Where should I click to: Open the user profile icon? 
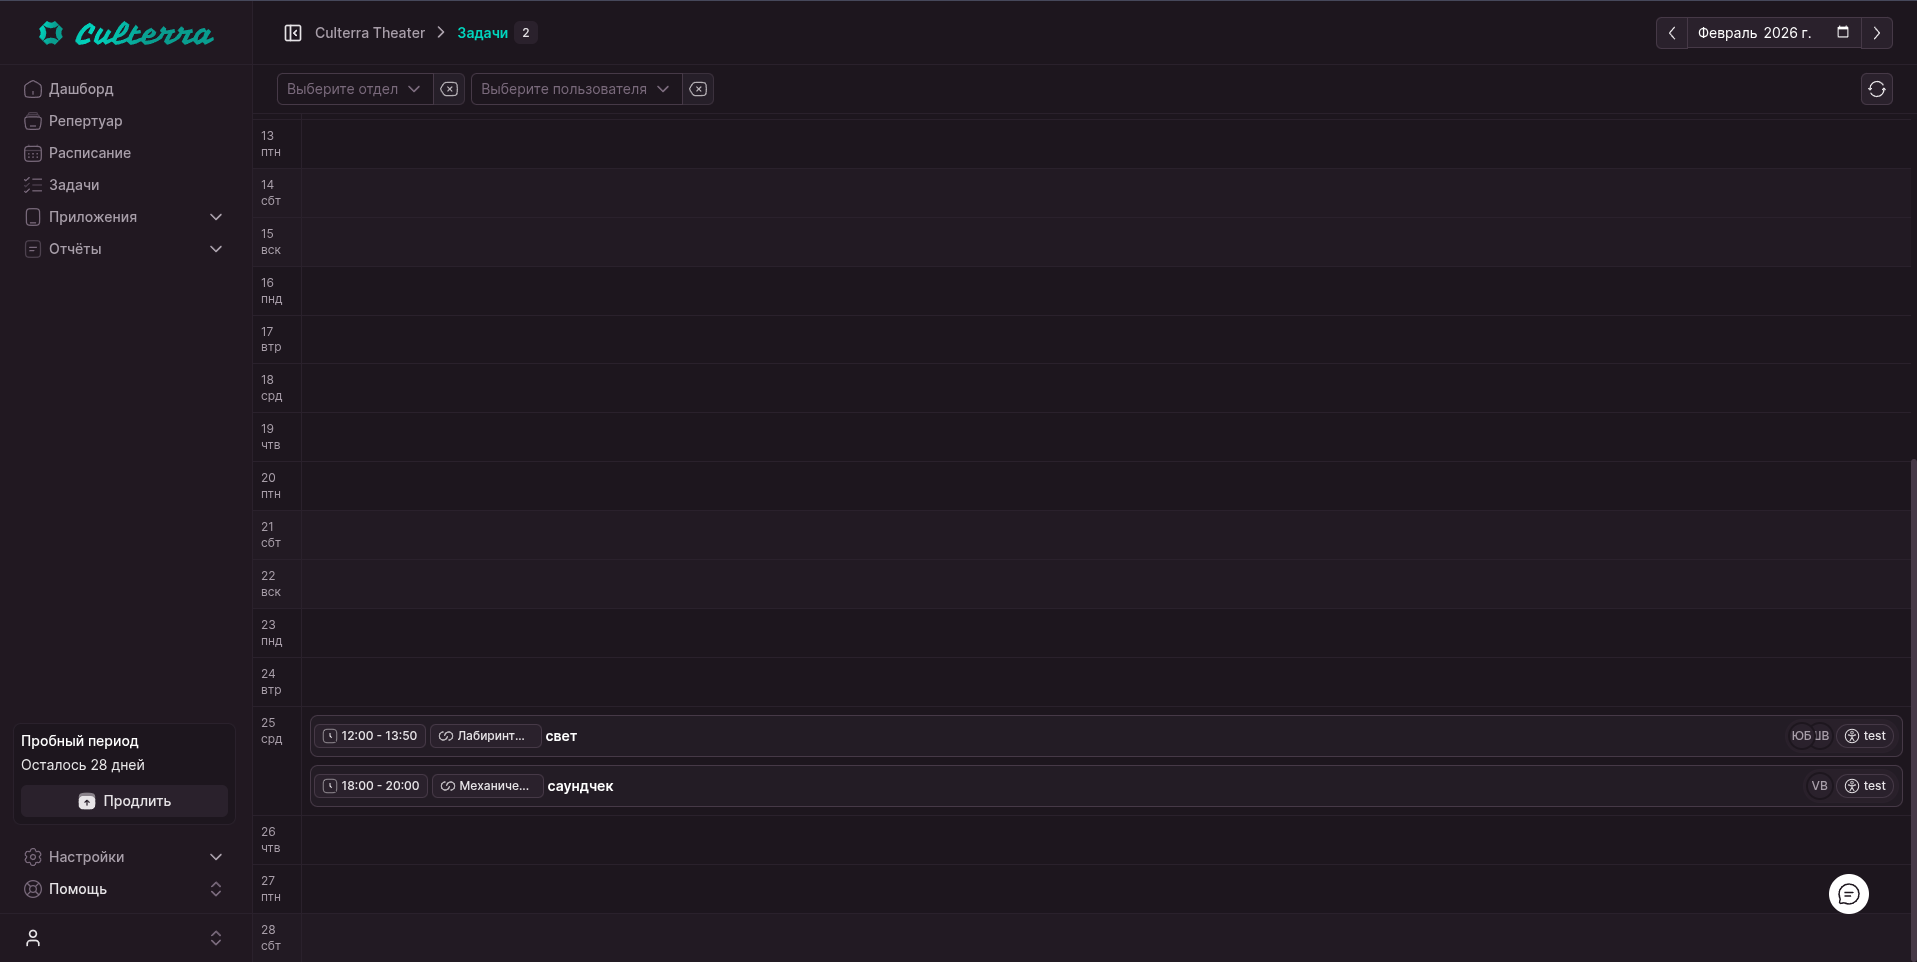point(33,938)
